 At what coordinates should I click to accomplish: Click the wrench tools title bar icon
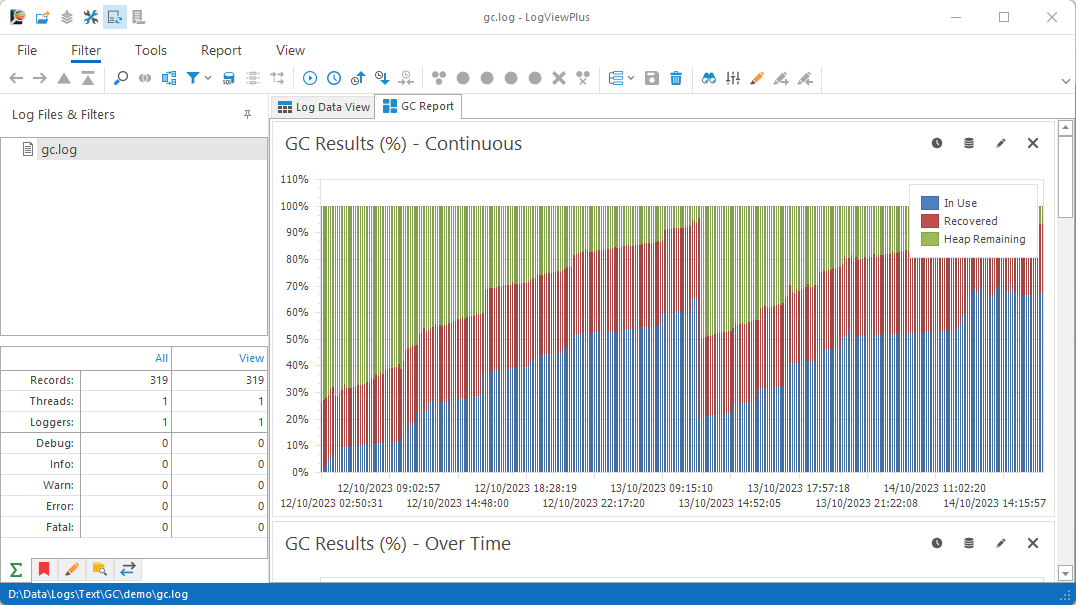pyautogui.click(x=91, y=17)
